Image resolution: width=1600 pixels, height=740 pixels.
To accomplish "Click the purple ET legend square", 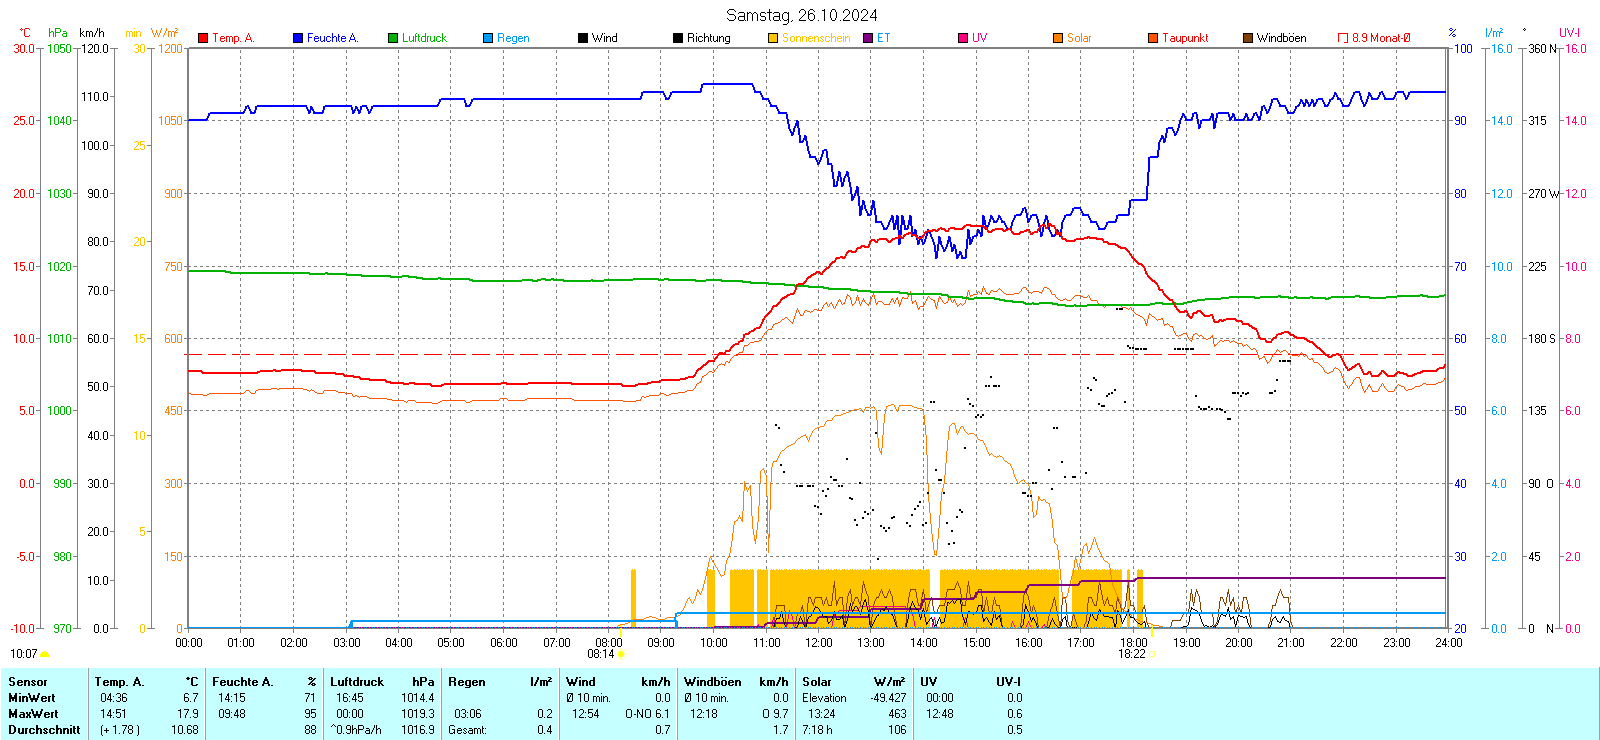I will click(x=868, y=38).
